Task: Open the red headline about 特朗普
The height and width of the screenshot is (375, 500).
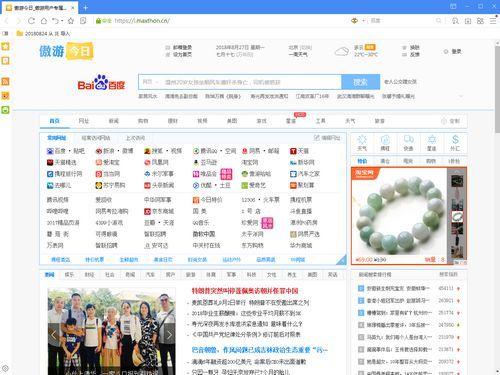Action: pos(245,291)
